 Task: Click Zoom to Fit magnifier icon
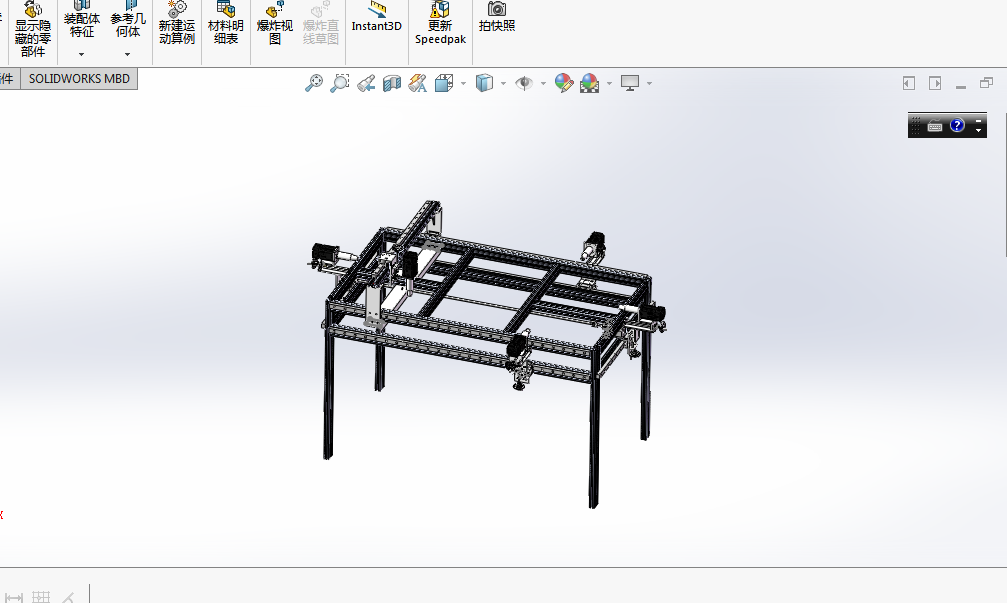313,83
